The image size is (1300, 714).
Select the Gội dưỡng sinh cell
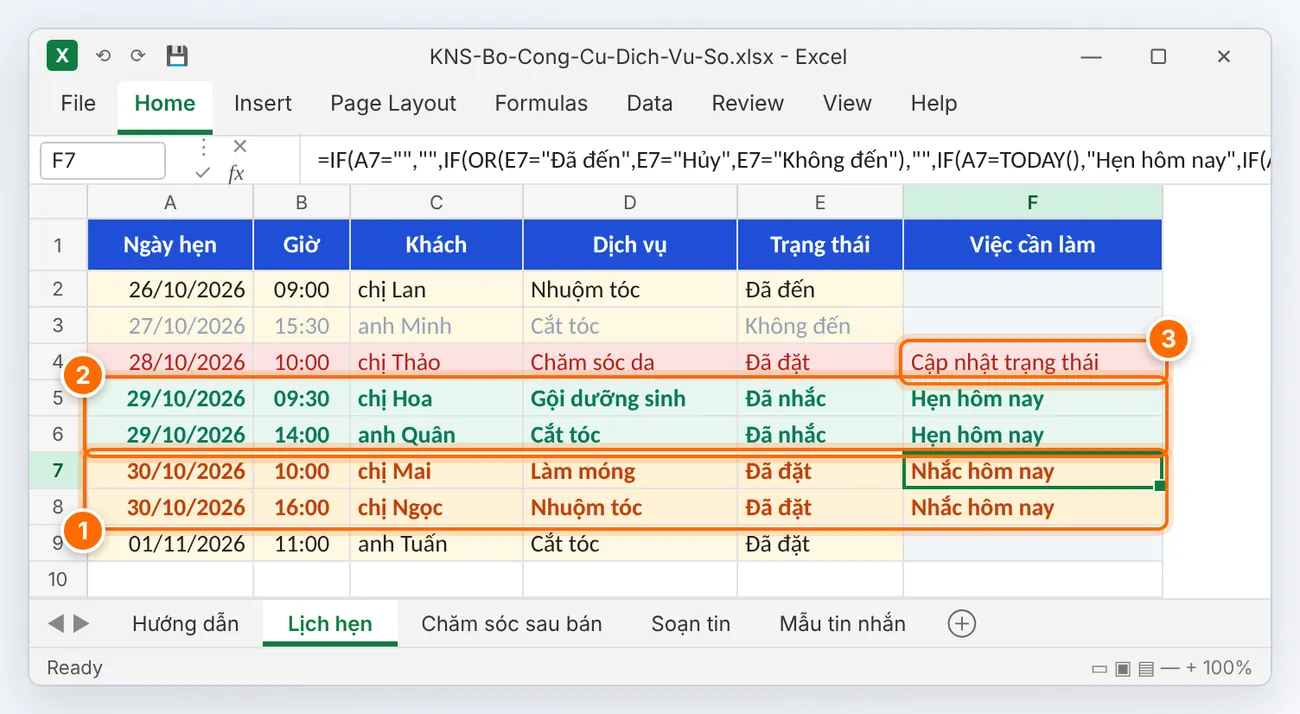pos(630,398)
